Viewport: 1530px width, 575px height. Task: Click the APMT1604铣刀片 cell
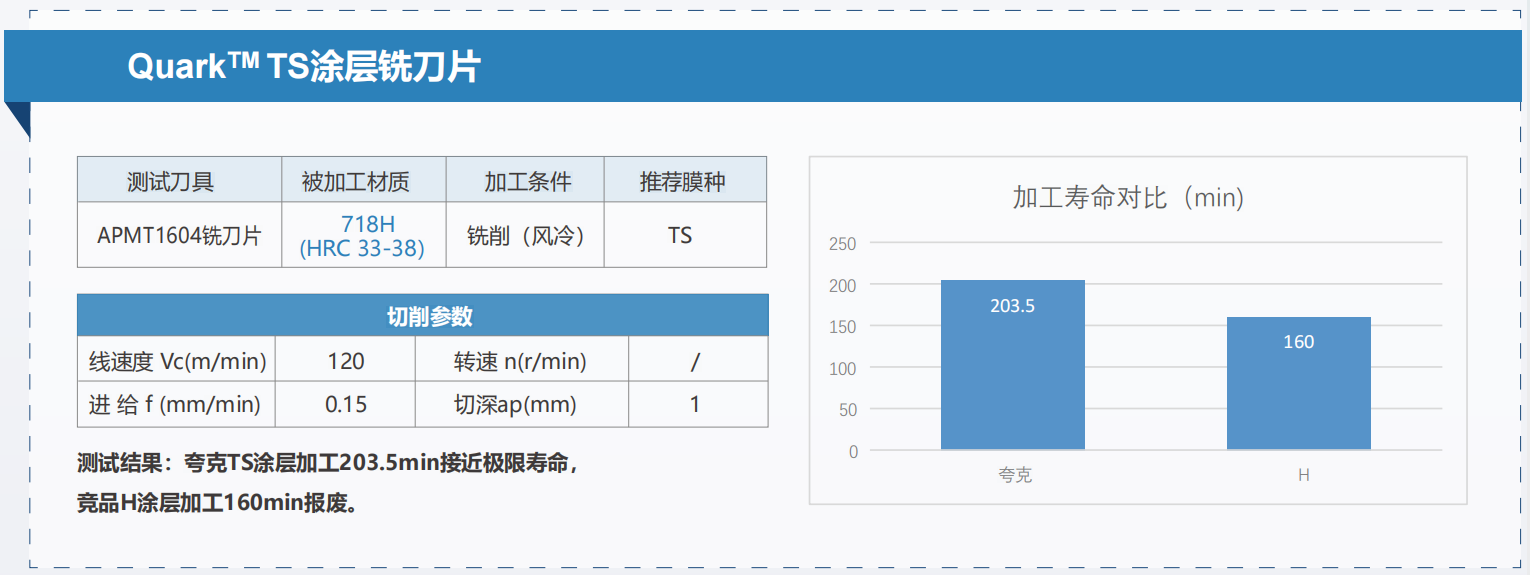coord(180,236)
